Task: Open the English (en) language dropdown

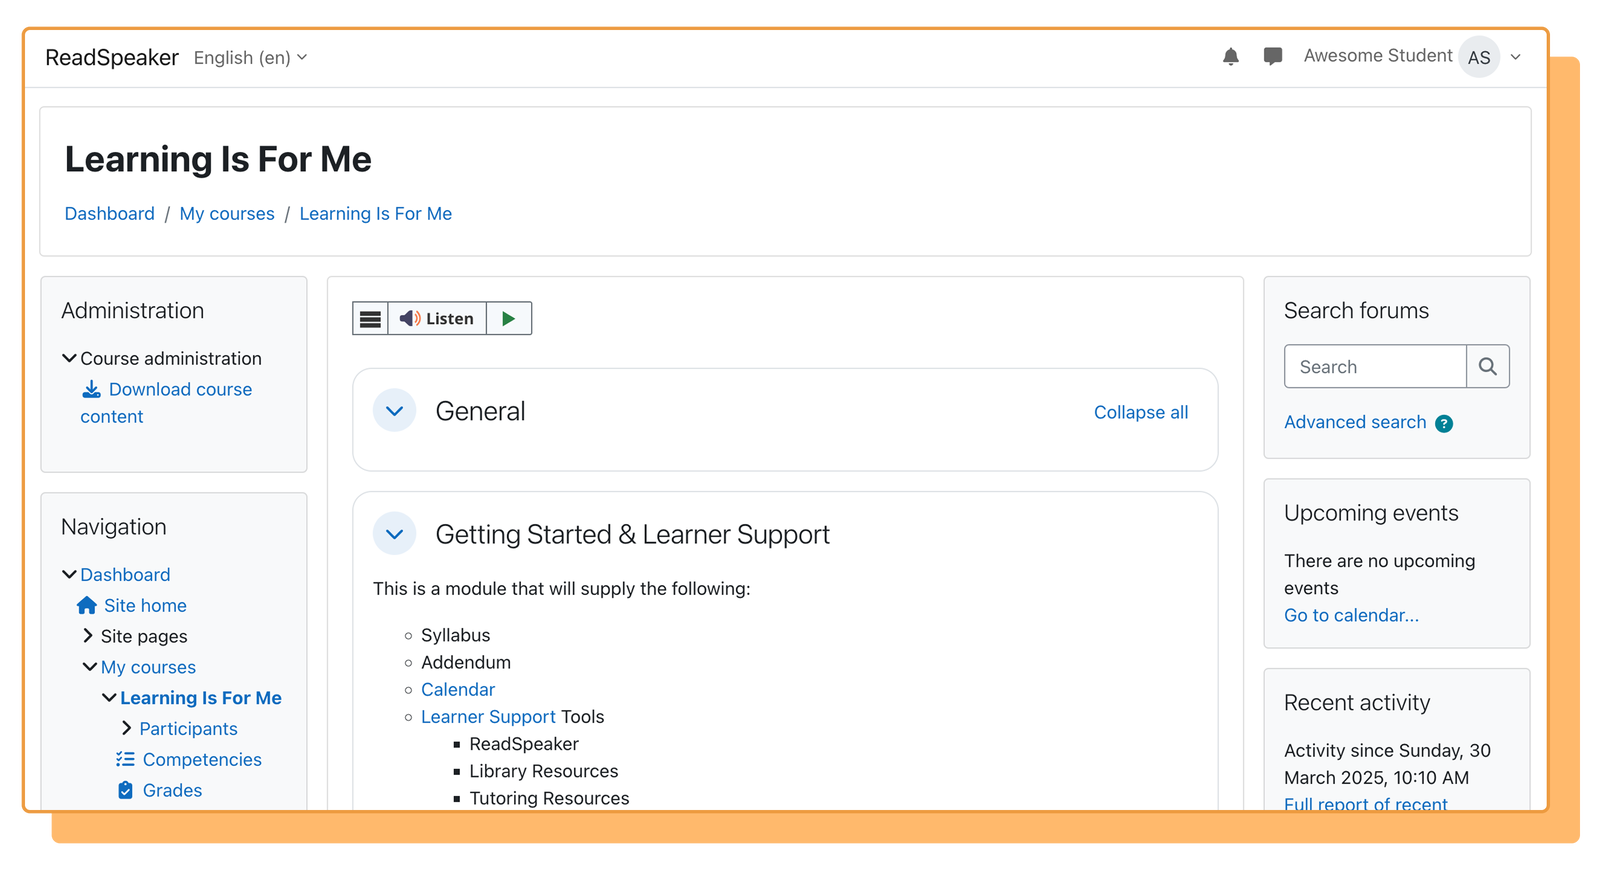Action: [x=249, y=57]
